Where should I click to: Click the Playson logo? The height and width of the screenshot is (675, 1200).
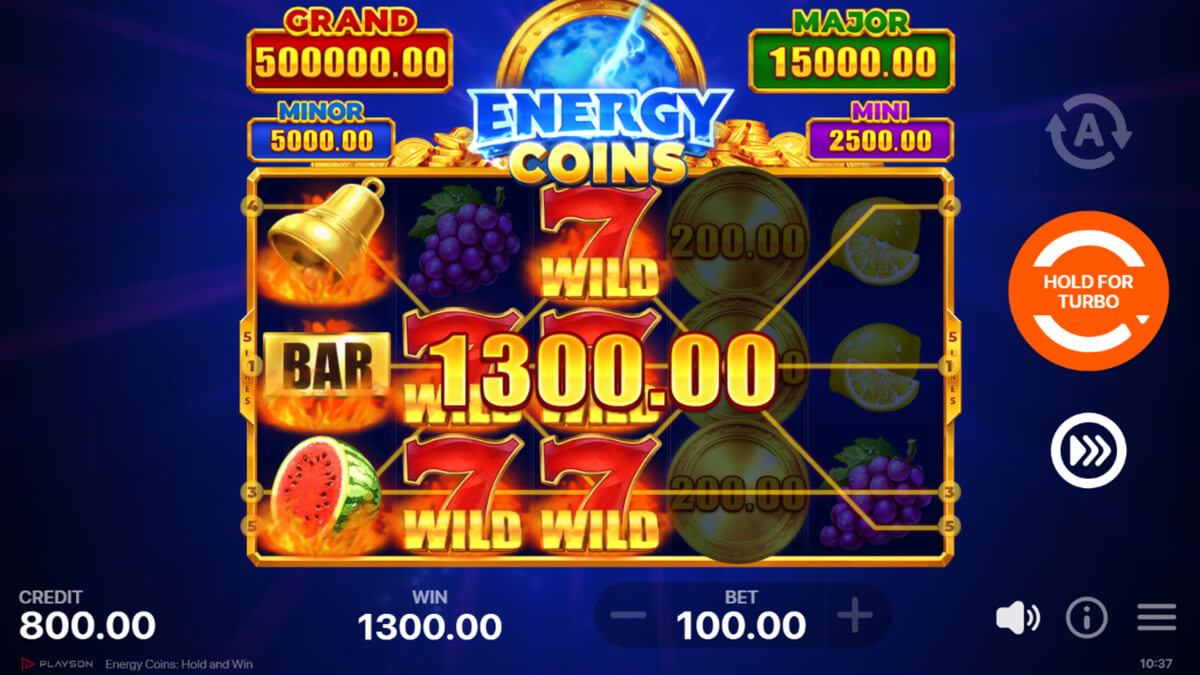click(57, 664)
